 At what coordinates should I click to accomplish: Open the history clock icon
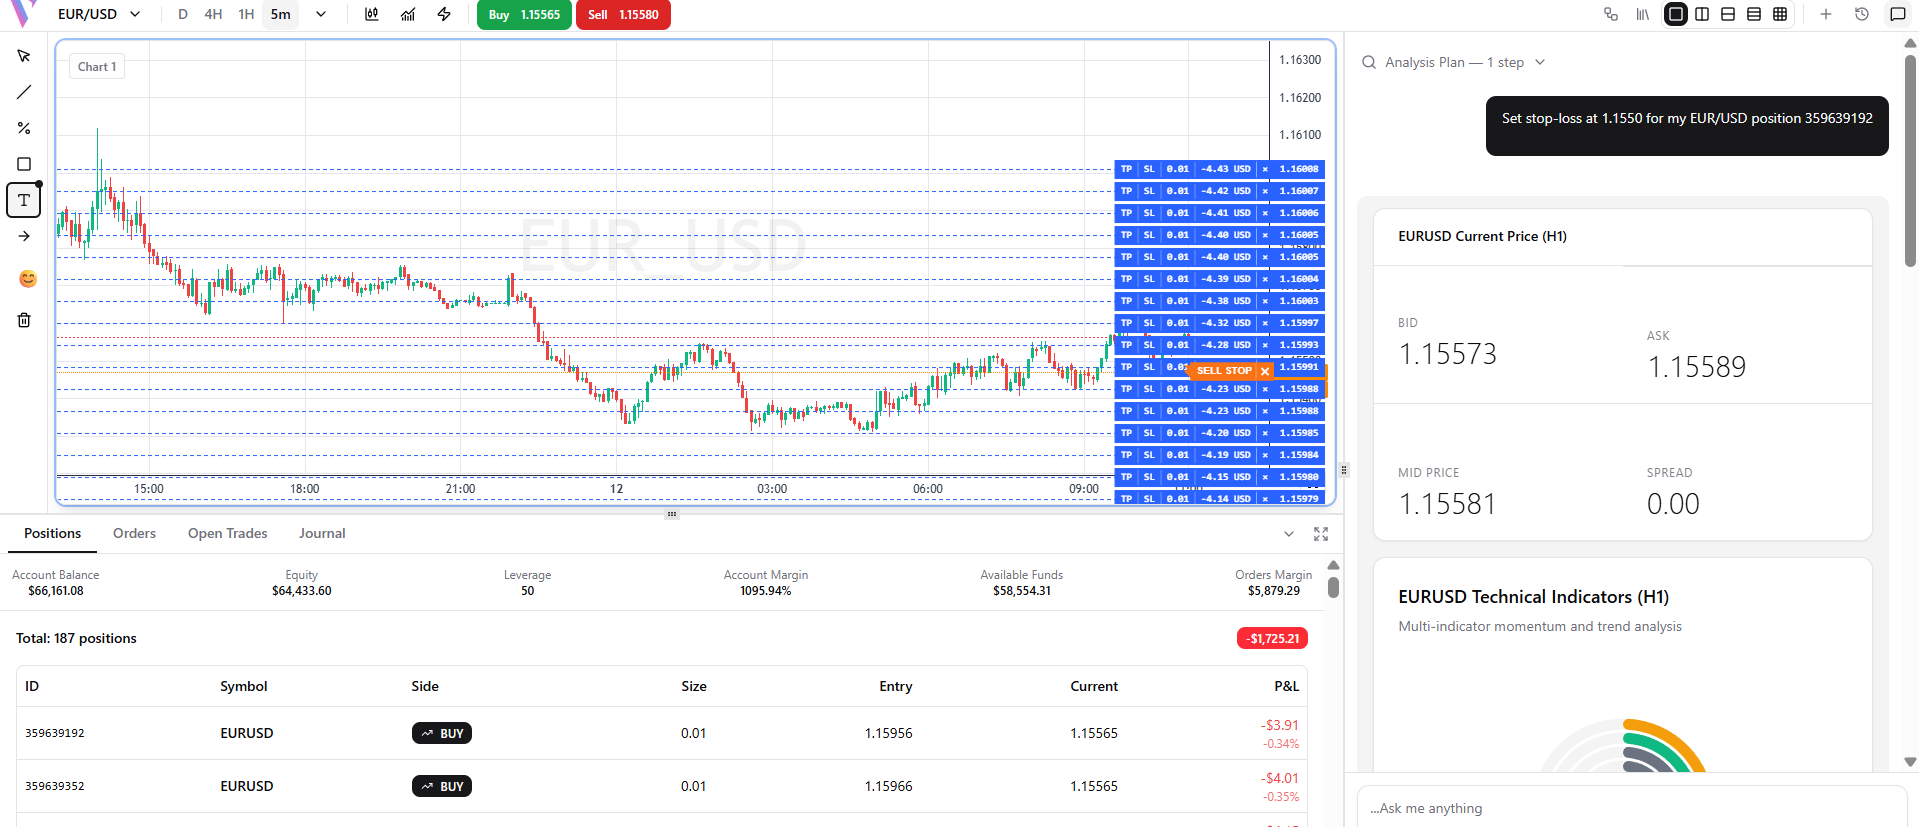[1861, 14]
